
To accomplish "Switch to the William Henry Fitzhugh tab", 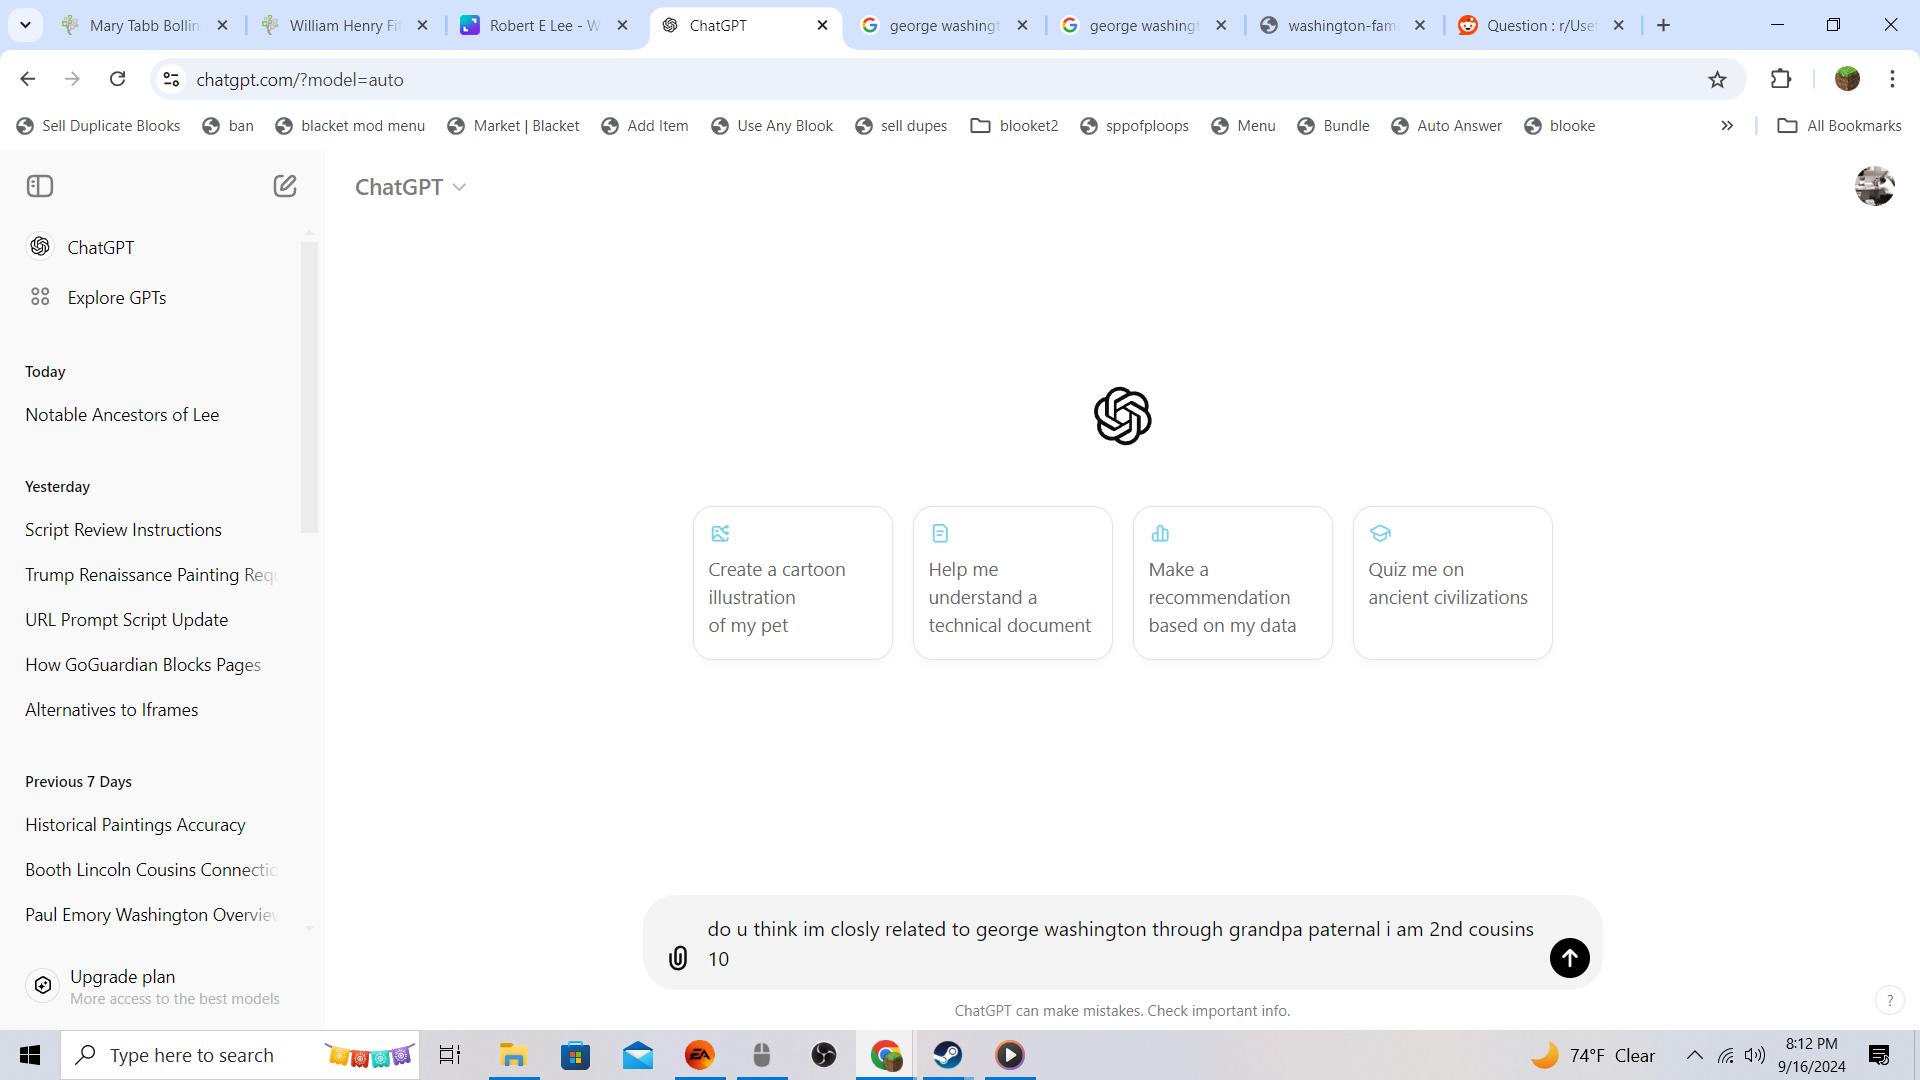I will click(345, 26).
